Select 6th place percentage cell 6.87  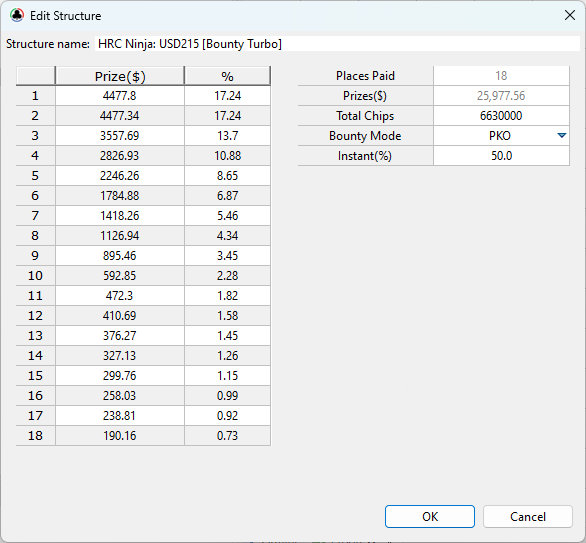coord(227,196)
